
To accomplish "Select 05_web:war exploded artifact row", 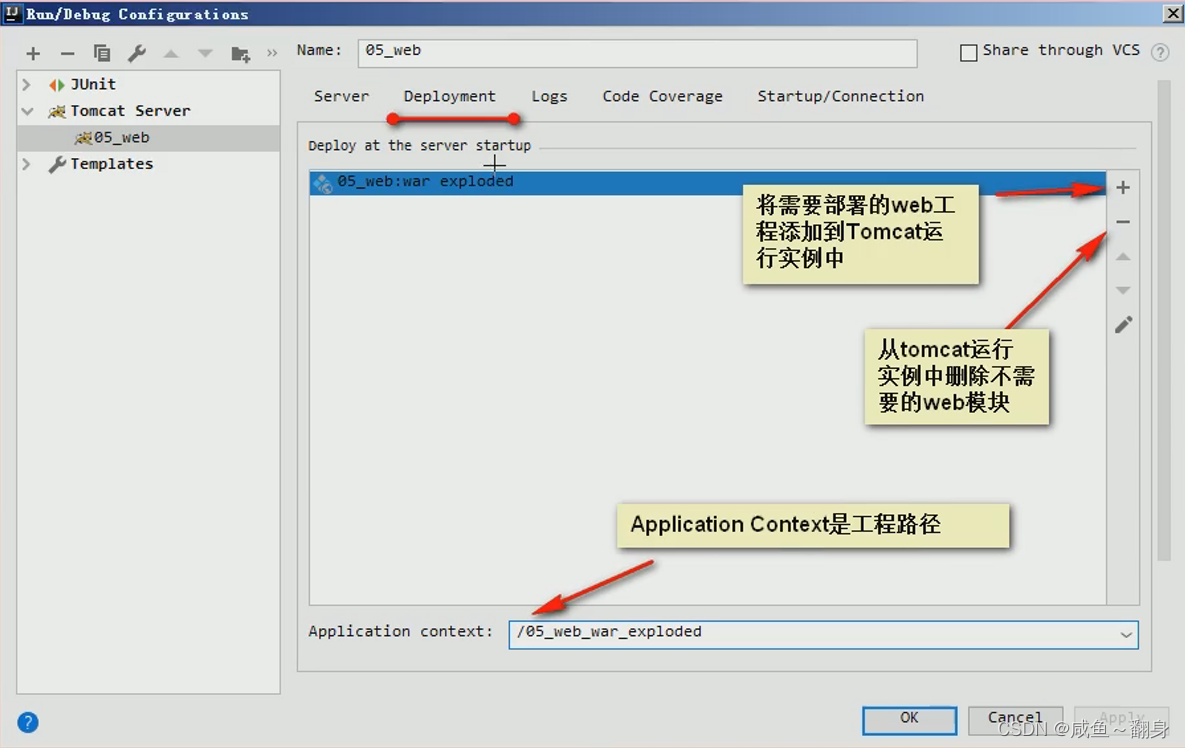I will point(707,183).
